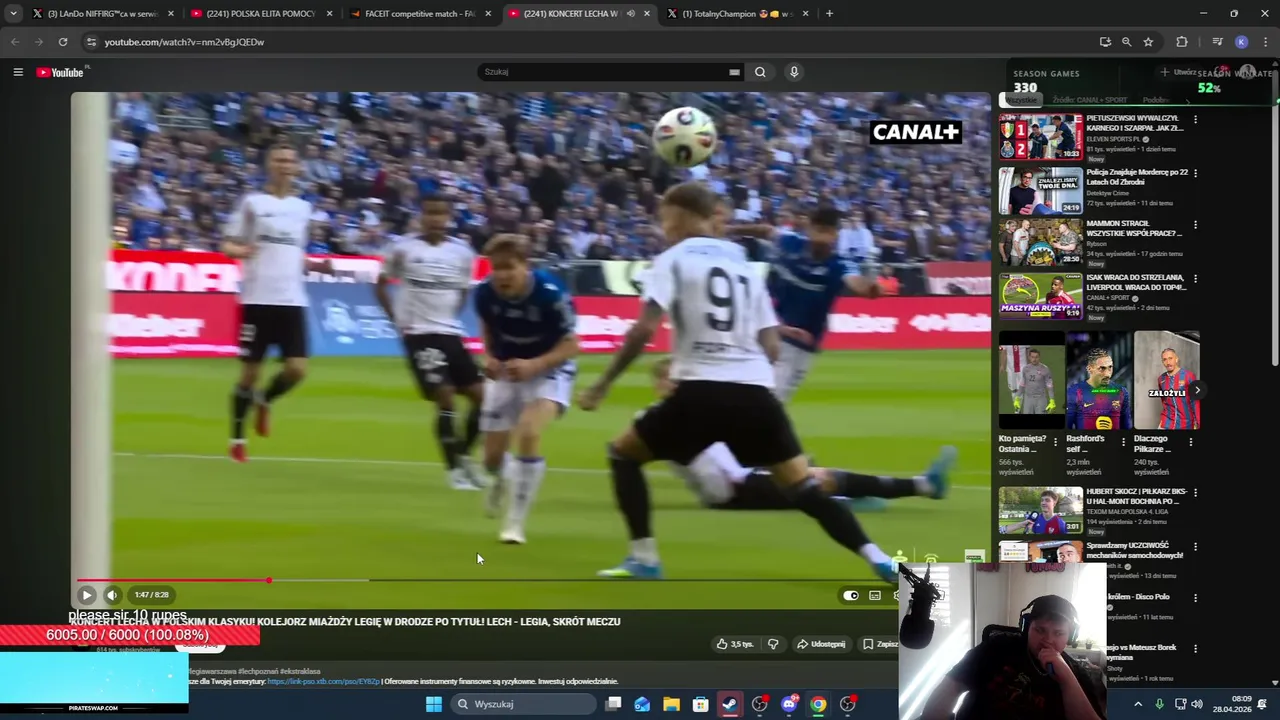View site information icon in address bar

click(x=91, y=42)
